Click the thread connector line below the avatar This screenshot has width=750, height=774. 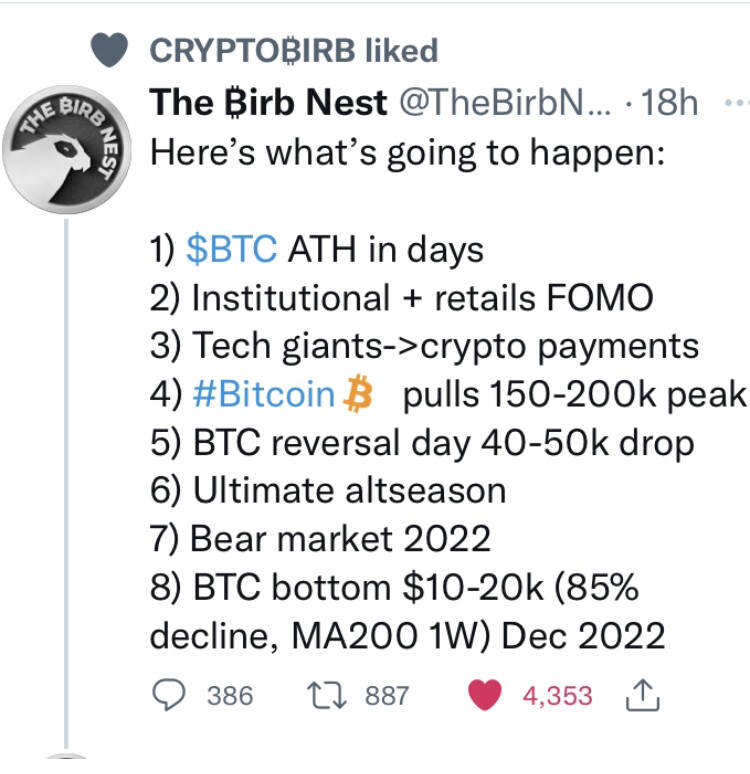(66, 480)
